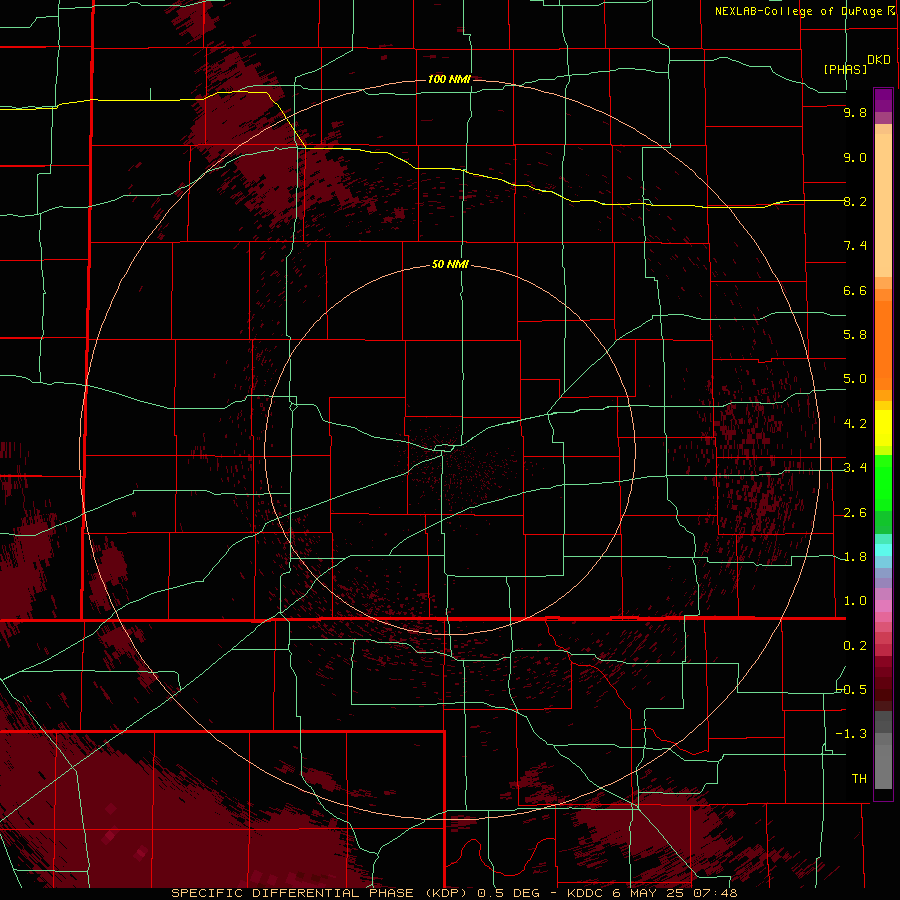The height and width of the screenshot is (900, 900).
Task: Select the 1.8 scale value
Action: point(855,557)
